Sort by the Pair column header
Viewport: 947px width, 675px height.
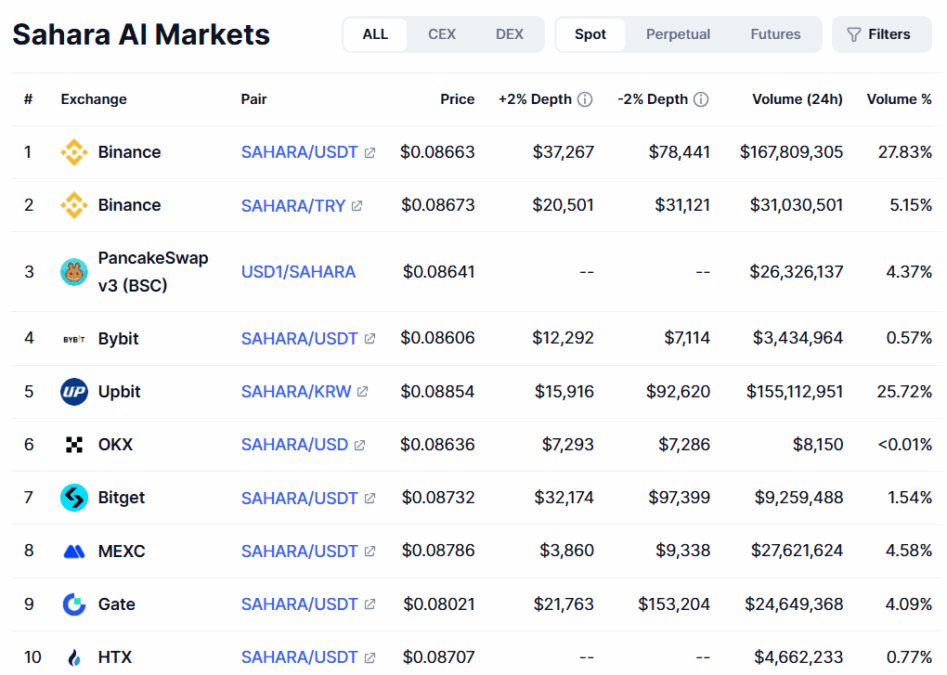click(254, 100)
